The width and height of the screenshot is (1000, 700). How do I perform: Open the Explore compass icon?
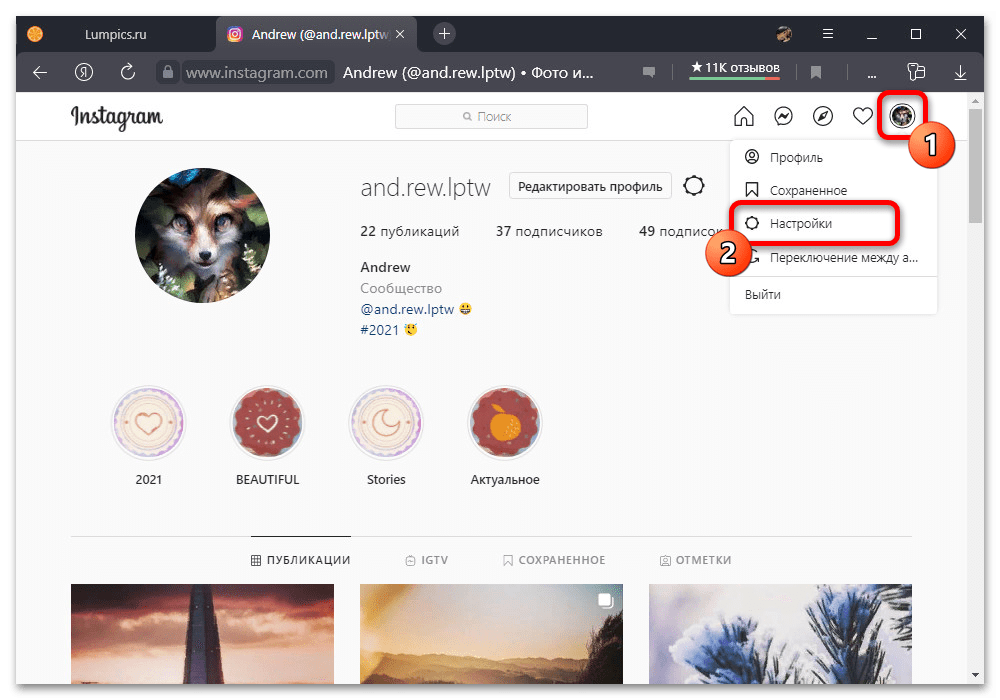(823, 117)
